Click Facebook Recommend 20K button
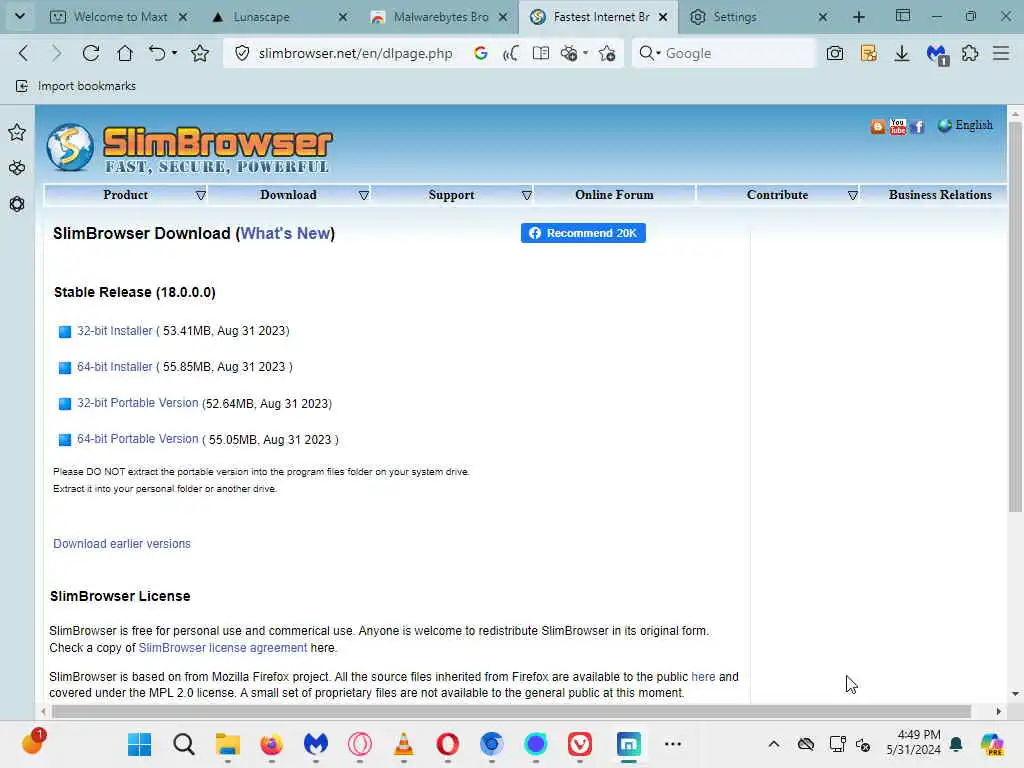Viewport: 1024px width, 768px height. tap(583, 233)
